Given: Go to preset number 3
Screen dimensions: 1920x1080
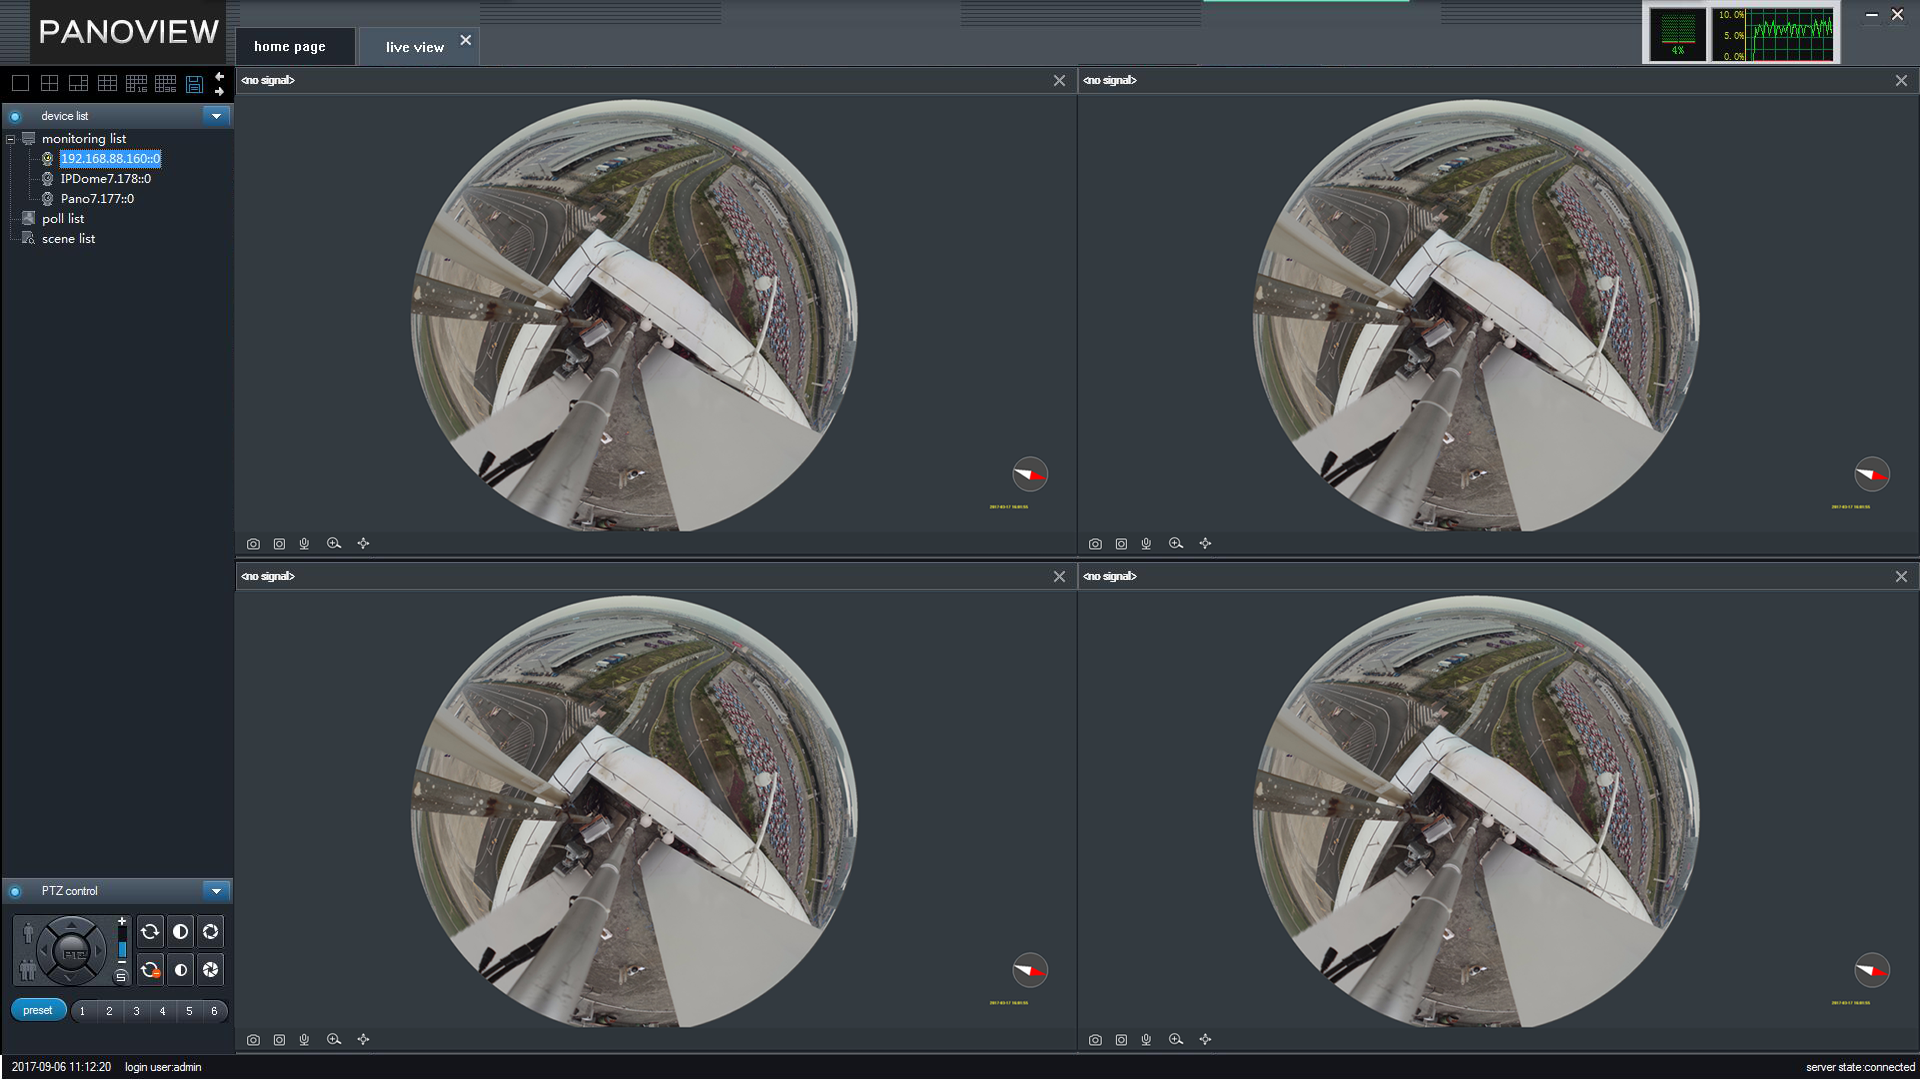Looking at the screenshot, I should click(136, 1011).
